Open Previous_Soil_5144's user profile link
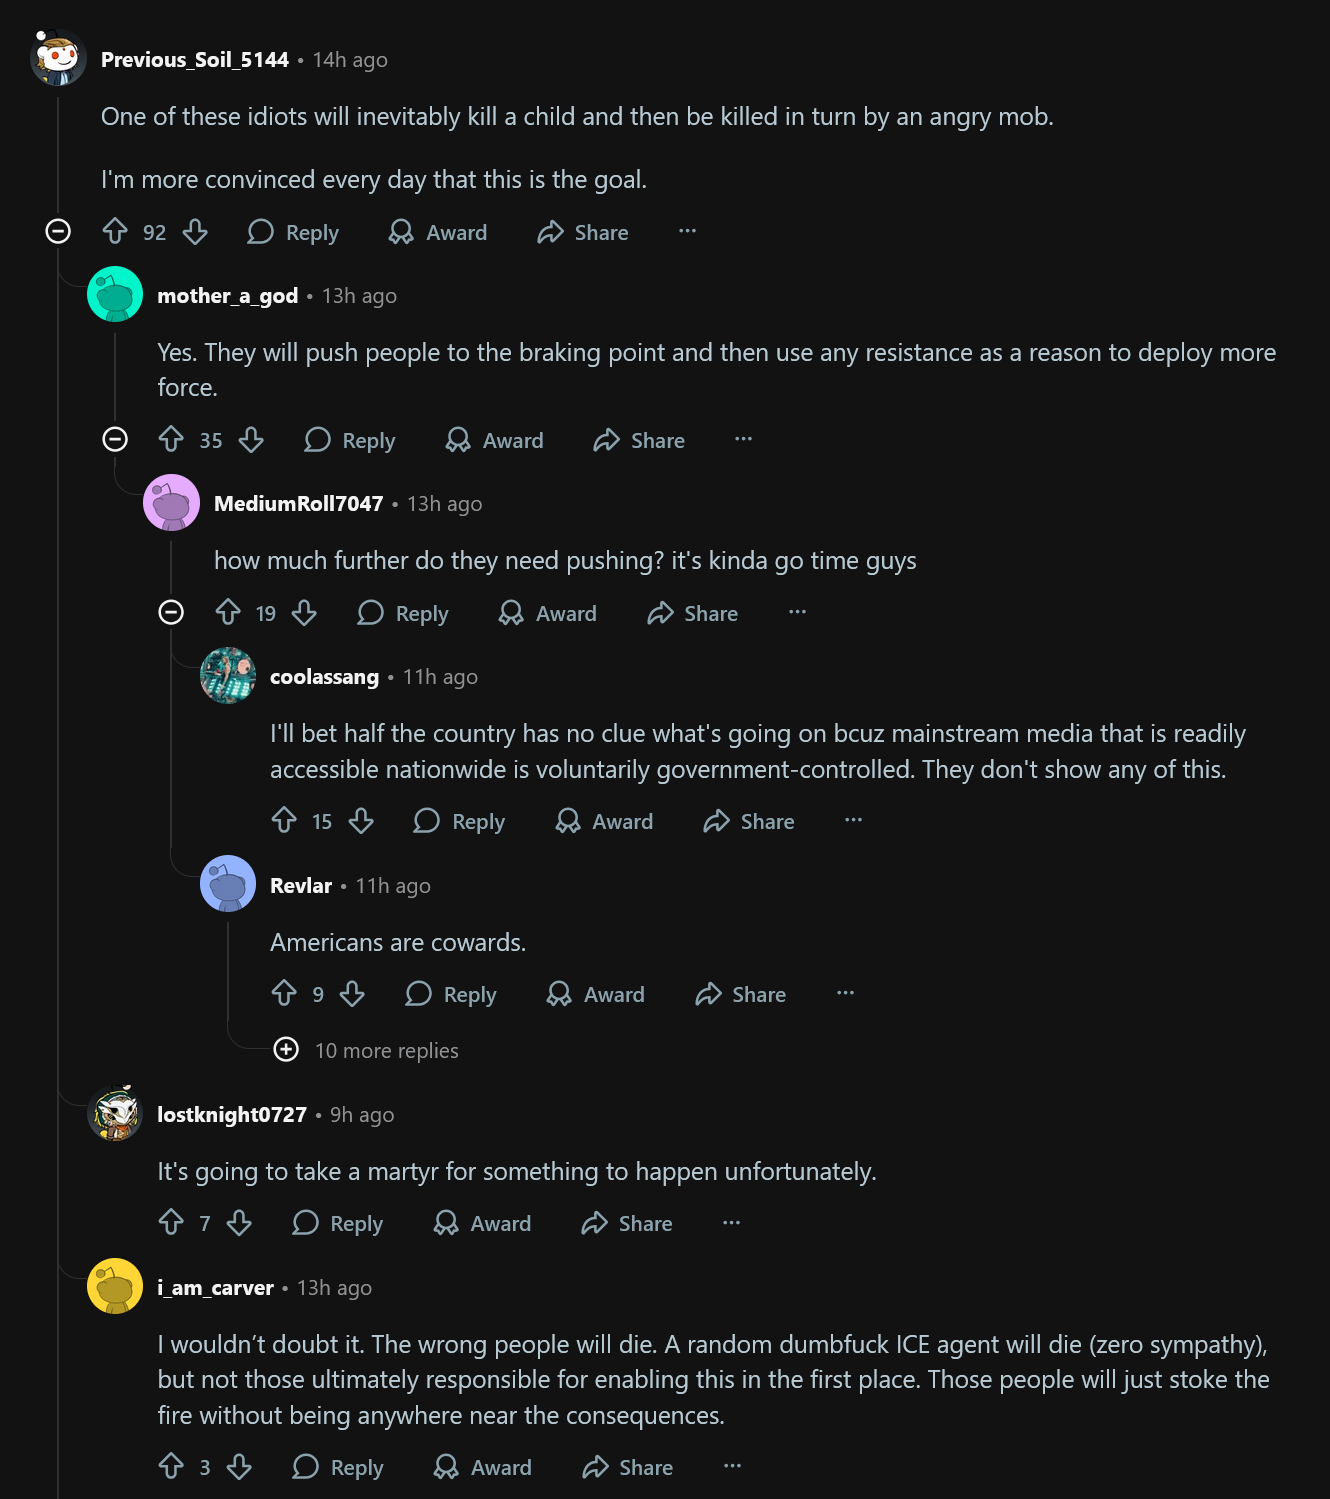Screen dimensions: 1330x1499 coord(194,60)
